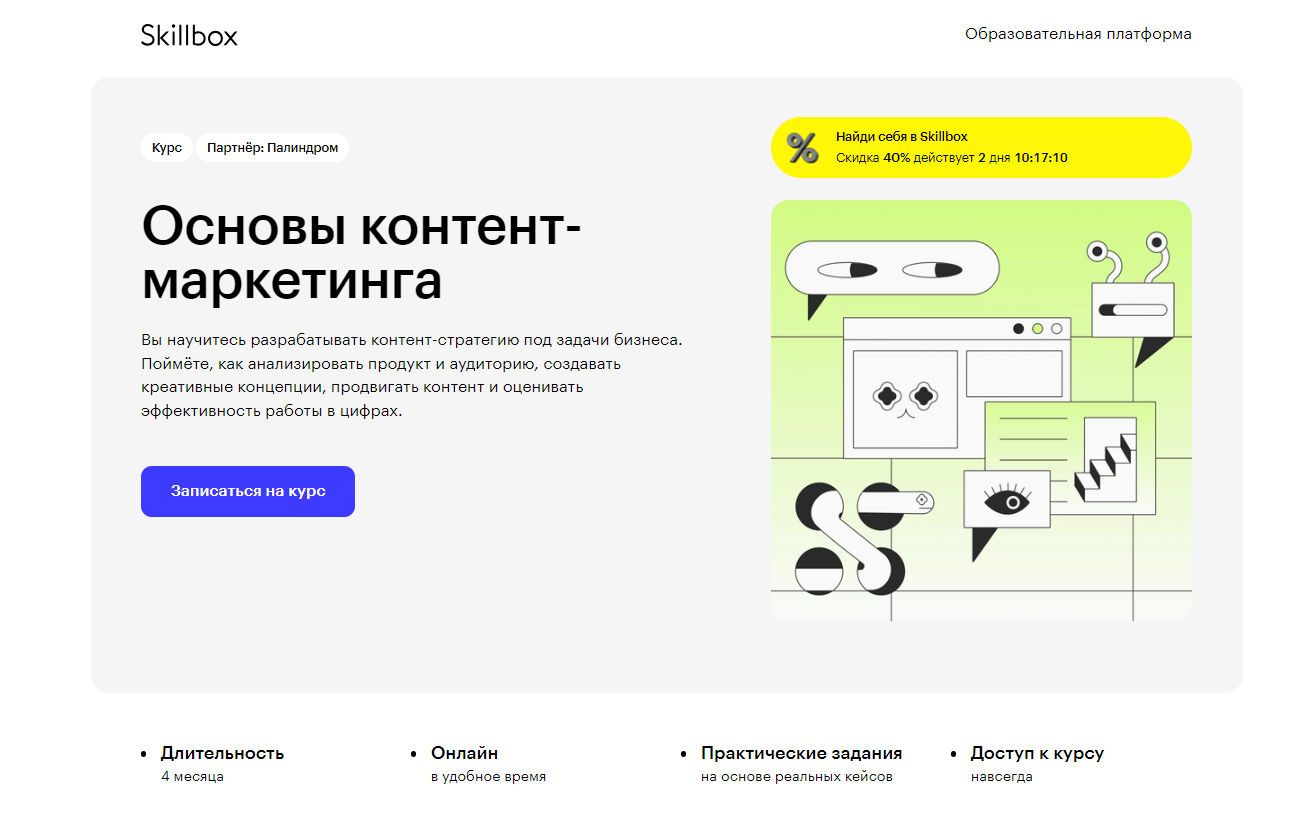This screenshot has width=1310, height=833.
Task: Click the Skillbox logo
Action: point(189,35)
